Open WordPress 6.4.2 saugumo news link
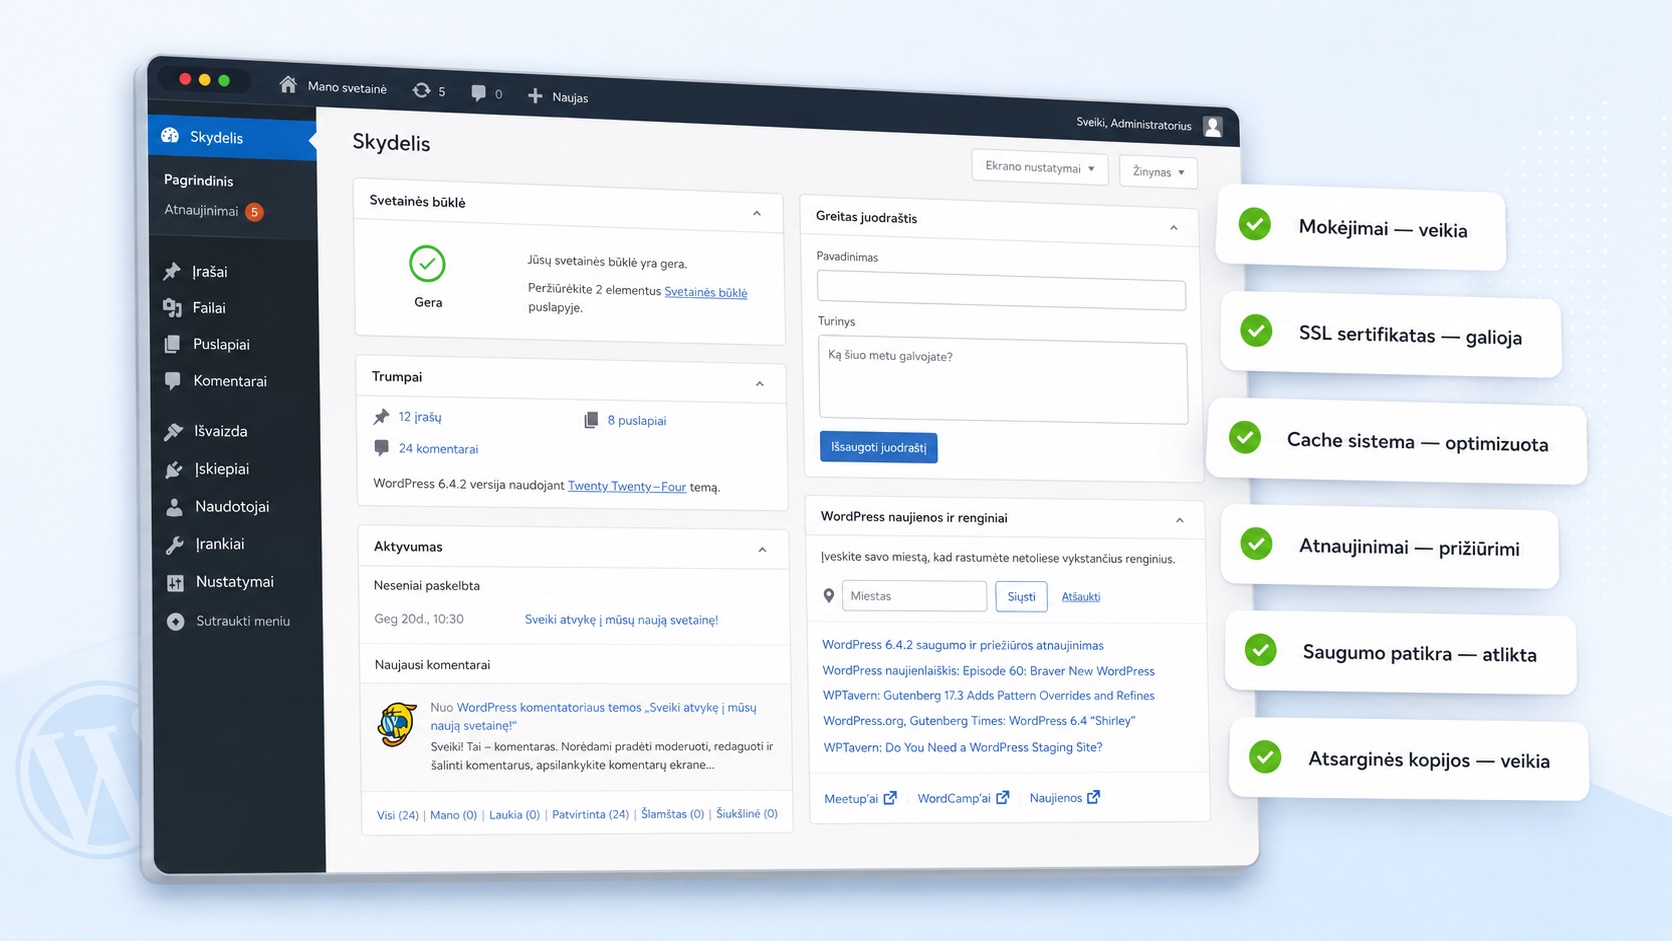The width and height of the screenshot is (1672, 941). tap(963, 645)
